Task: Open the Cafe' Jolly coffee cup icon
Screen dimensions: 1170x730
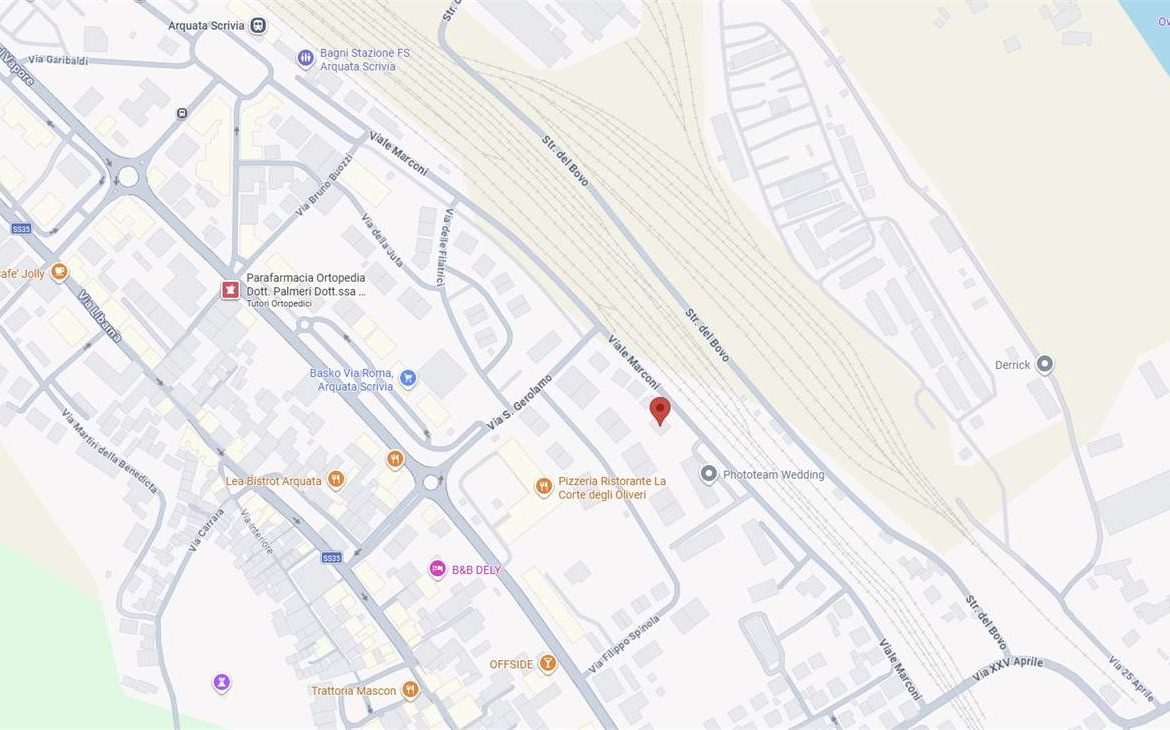Action: click(59, 272)
